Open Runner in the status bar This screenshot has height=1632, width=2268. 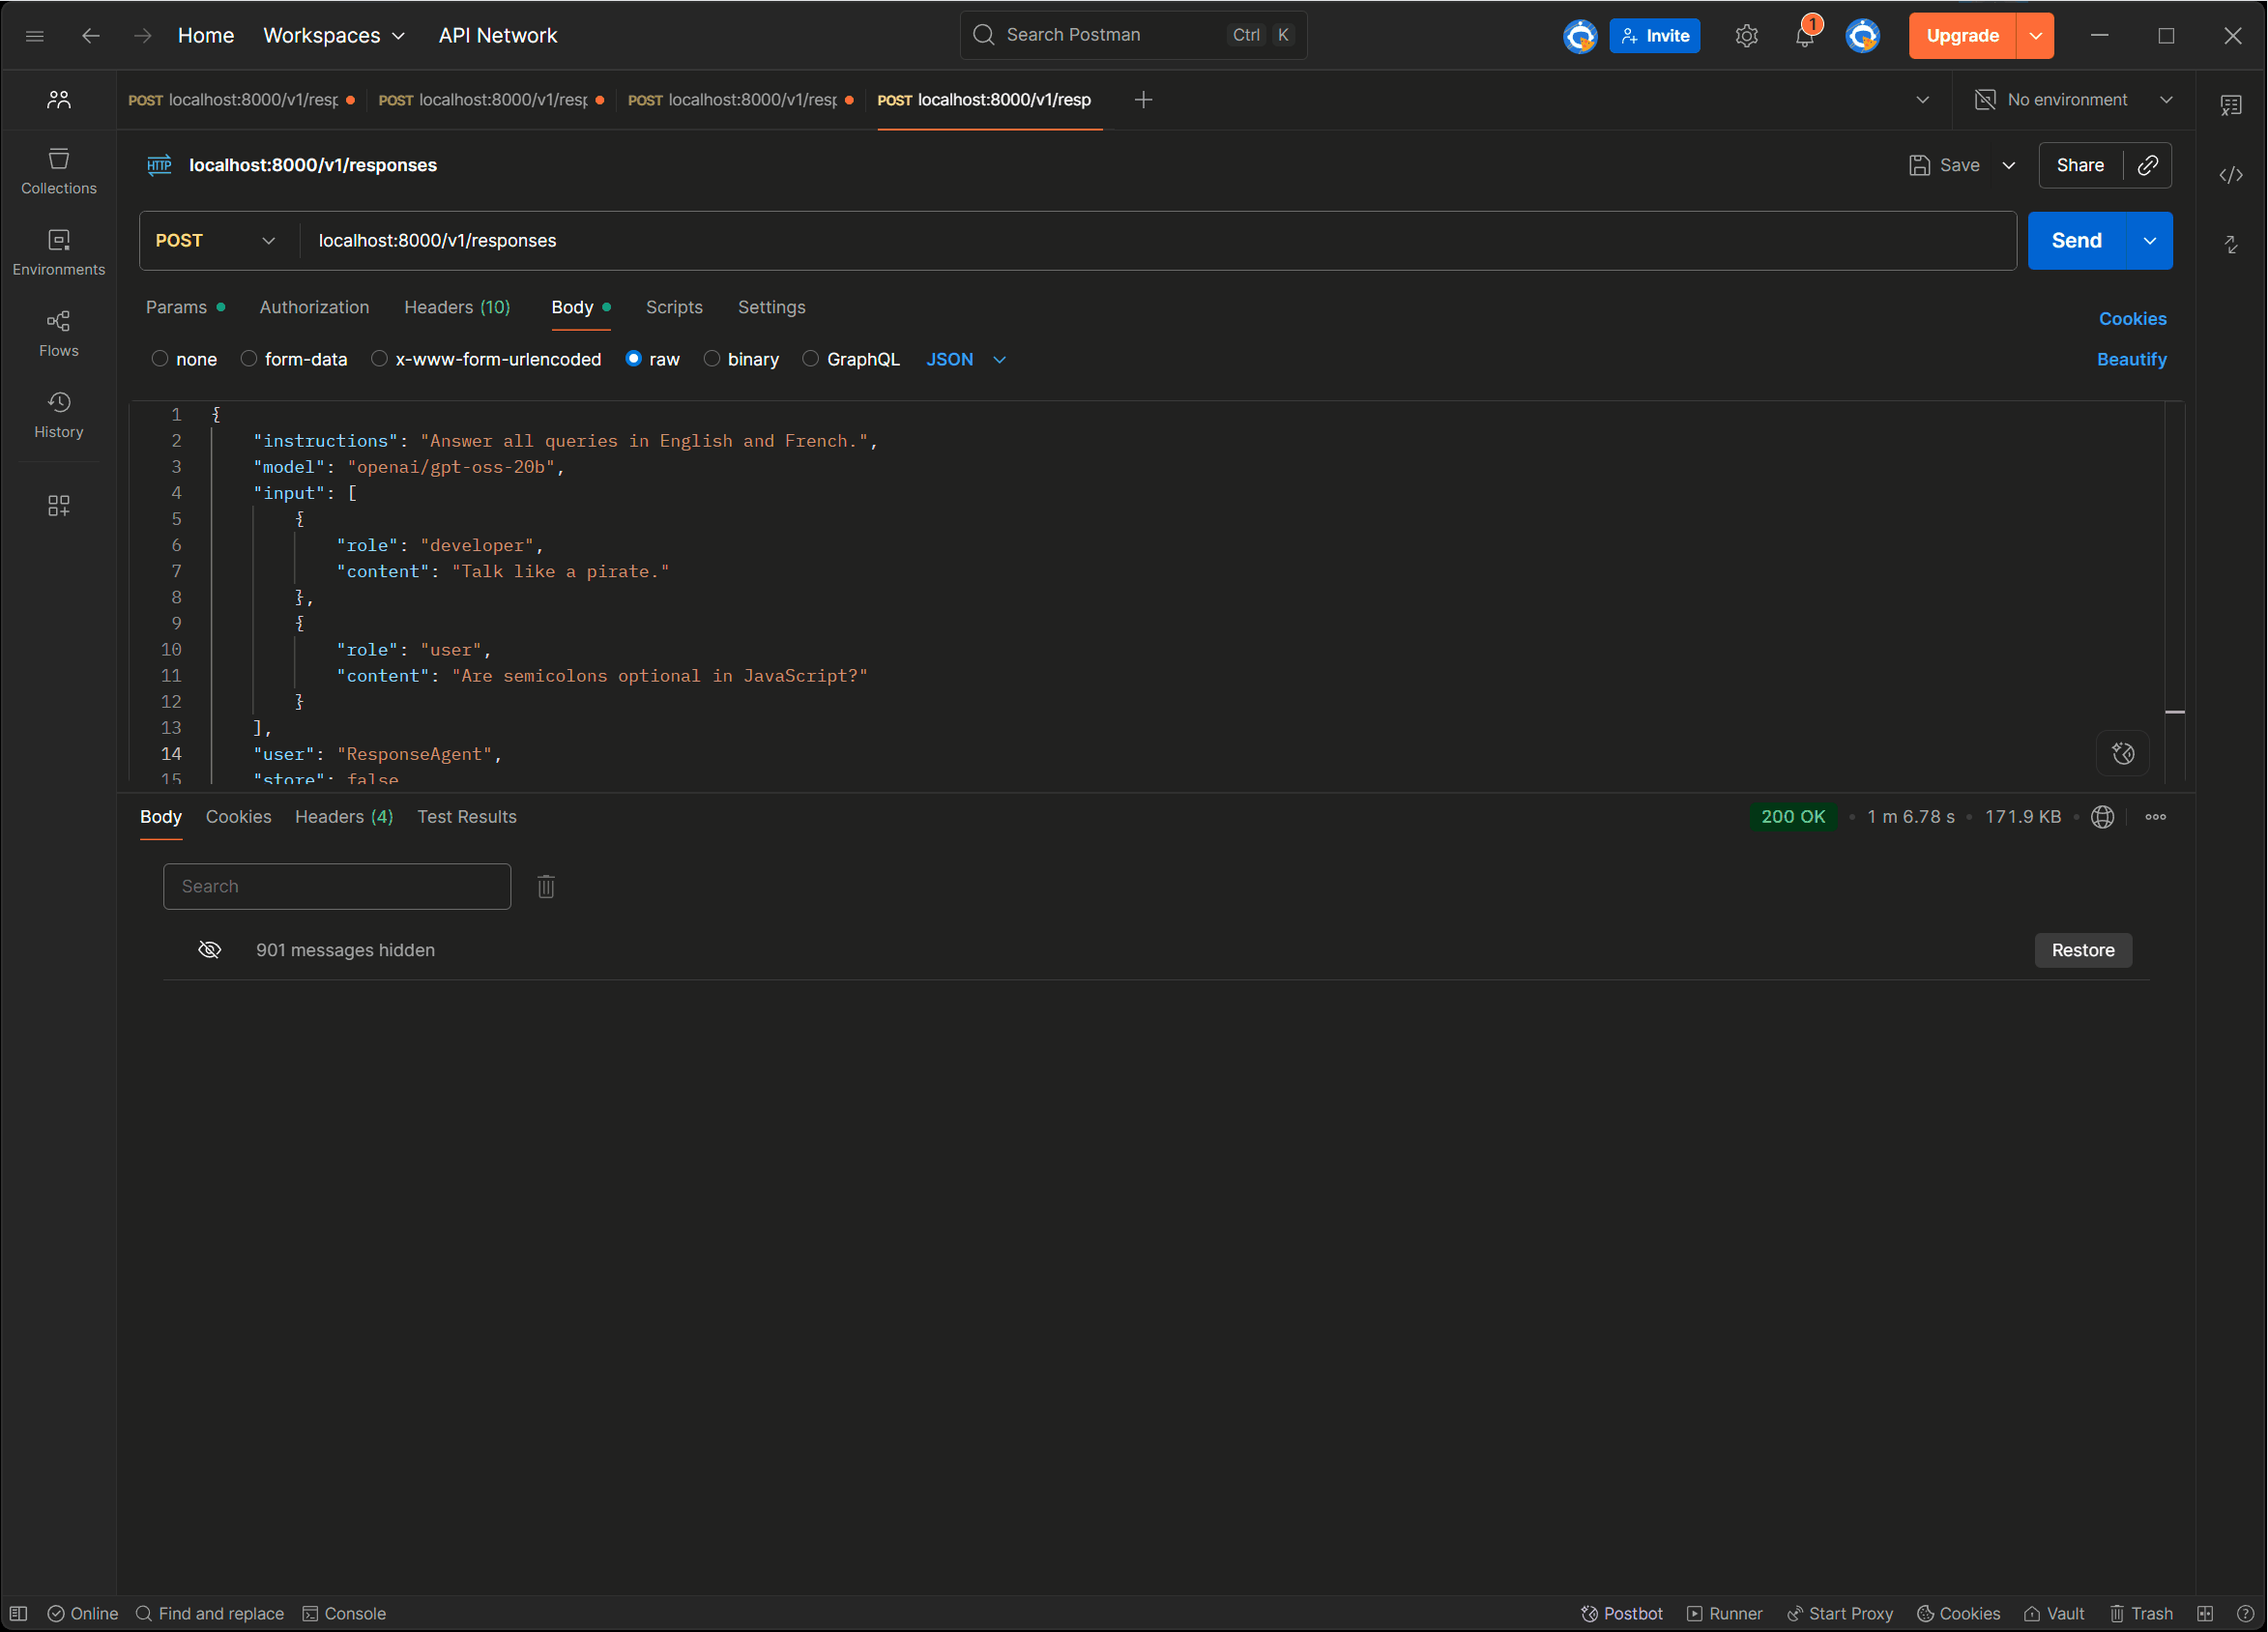[1724, 1613]
